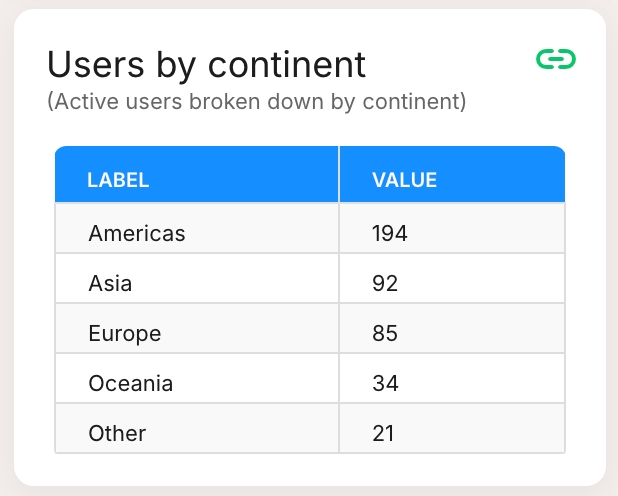Select the value 92 cell

tap(452, 278)
